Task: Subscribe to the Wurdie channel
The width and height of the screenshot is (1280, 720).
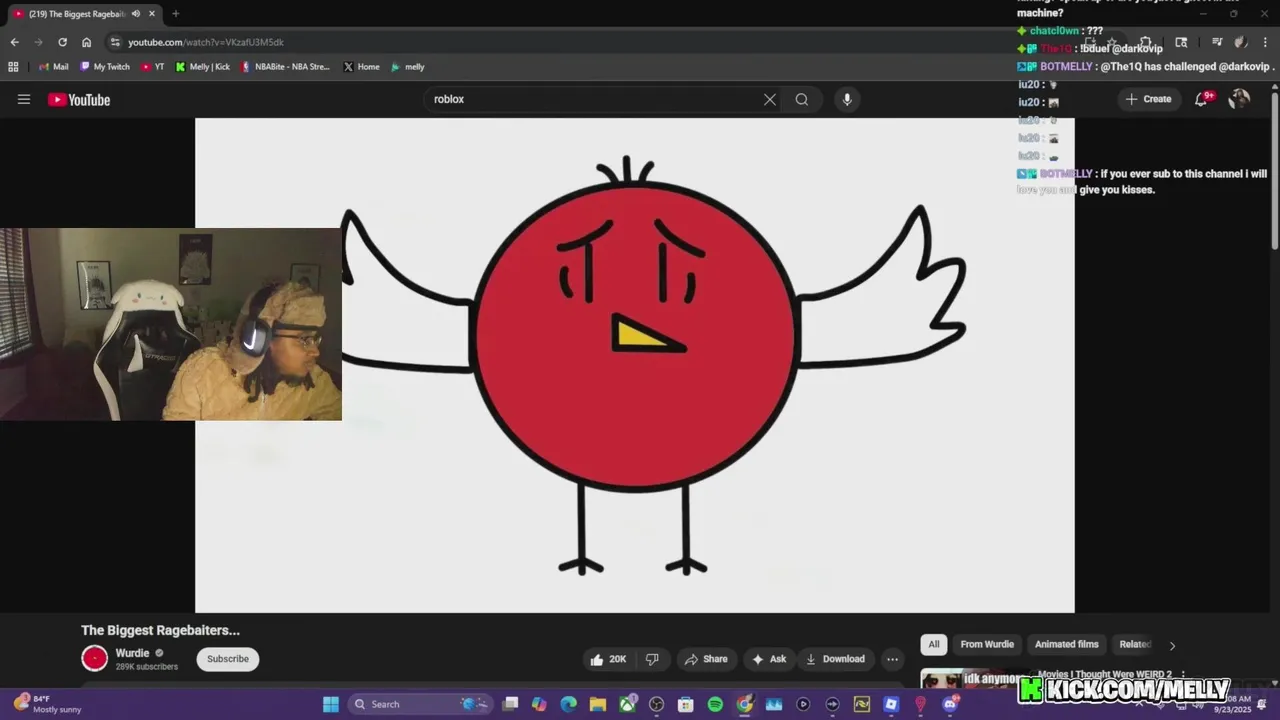Action: point(228,659)
